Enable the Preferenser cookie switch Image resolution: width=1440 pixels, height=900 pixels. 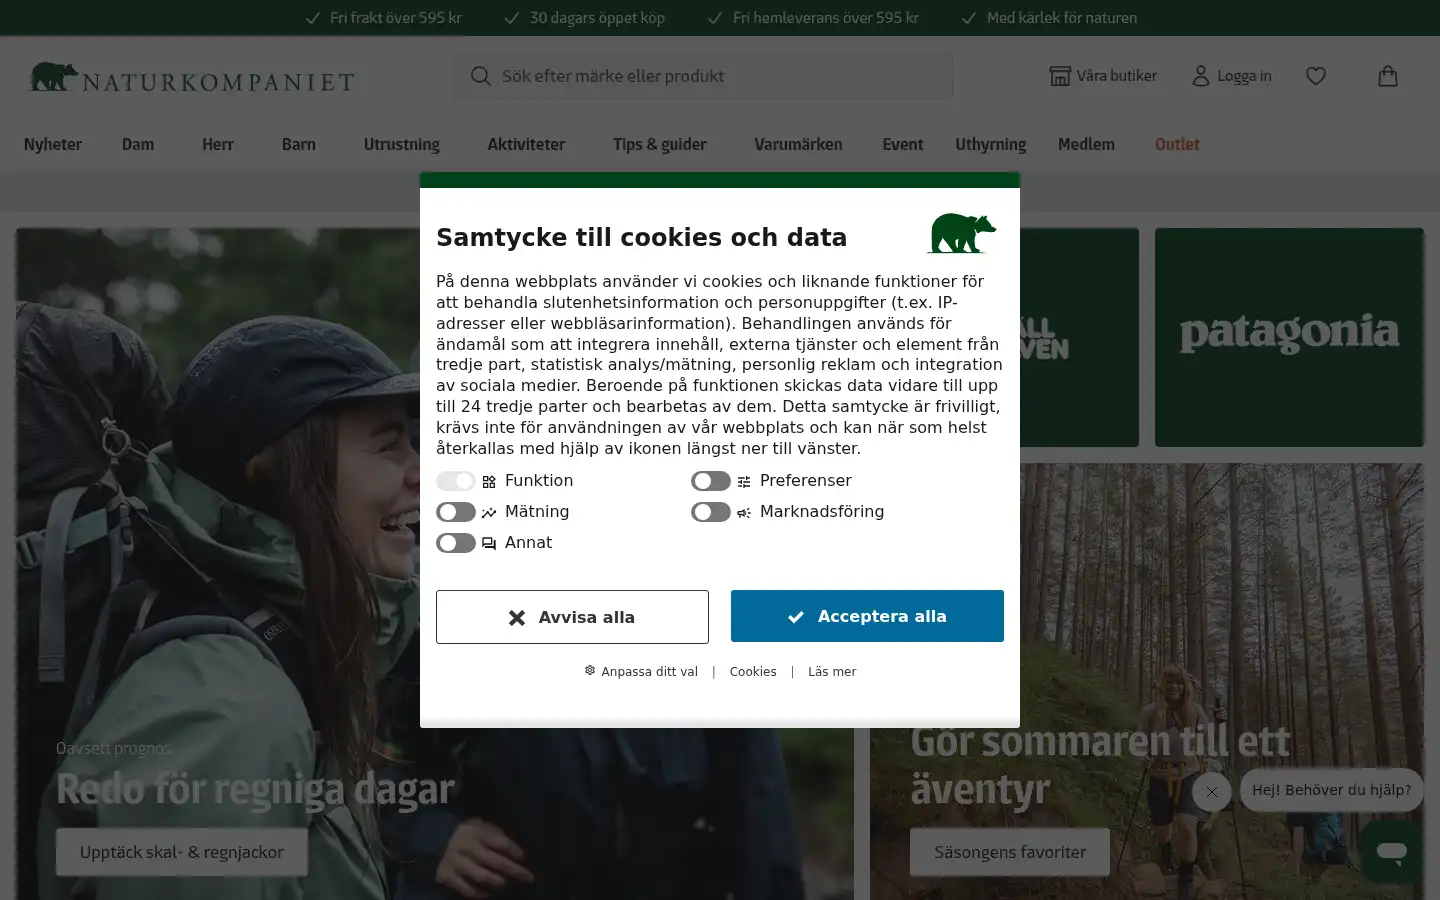point(711,481)
